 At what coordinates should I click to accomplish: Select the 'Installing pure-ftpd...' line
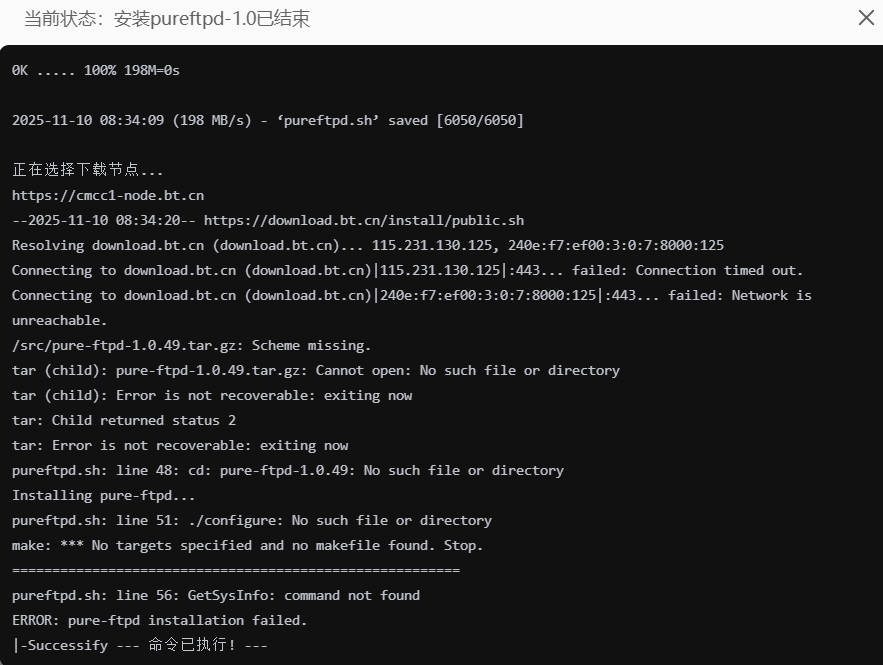pyautogui.click(x=104, y=495)
